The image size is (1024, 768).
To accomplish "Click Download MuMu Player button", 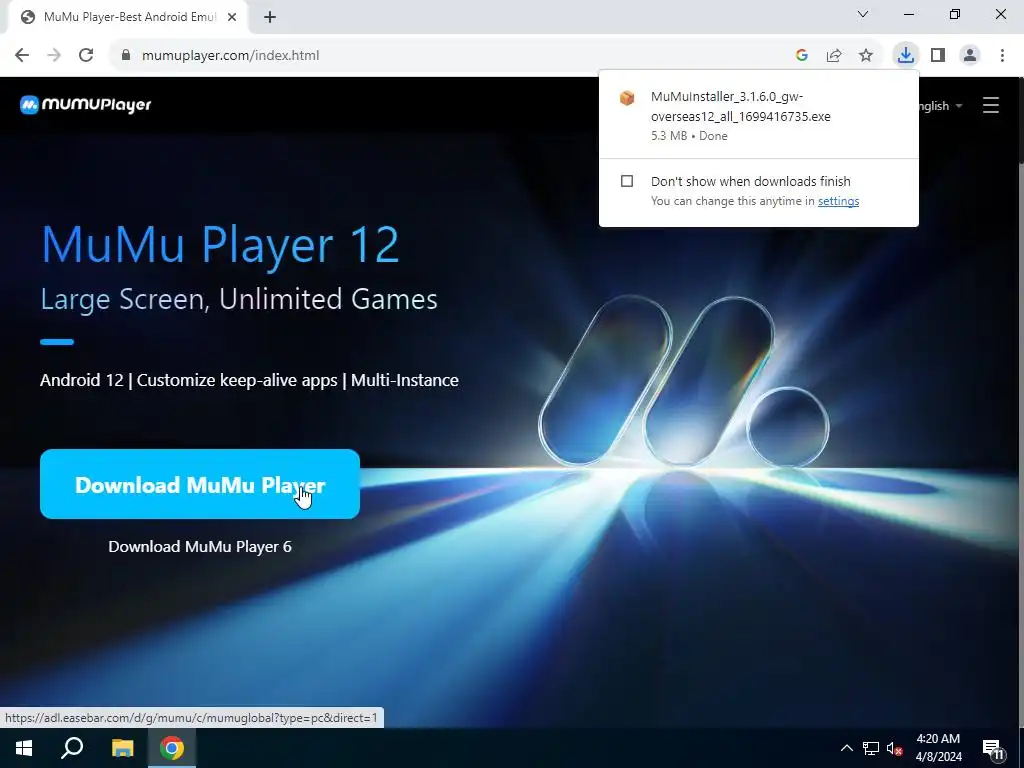I will 200,484.
